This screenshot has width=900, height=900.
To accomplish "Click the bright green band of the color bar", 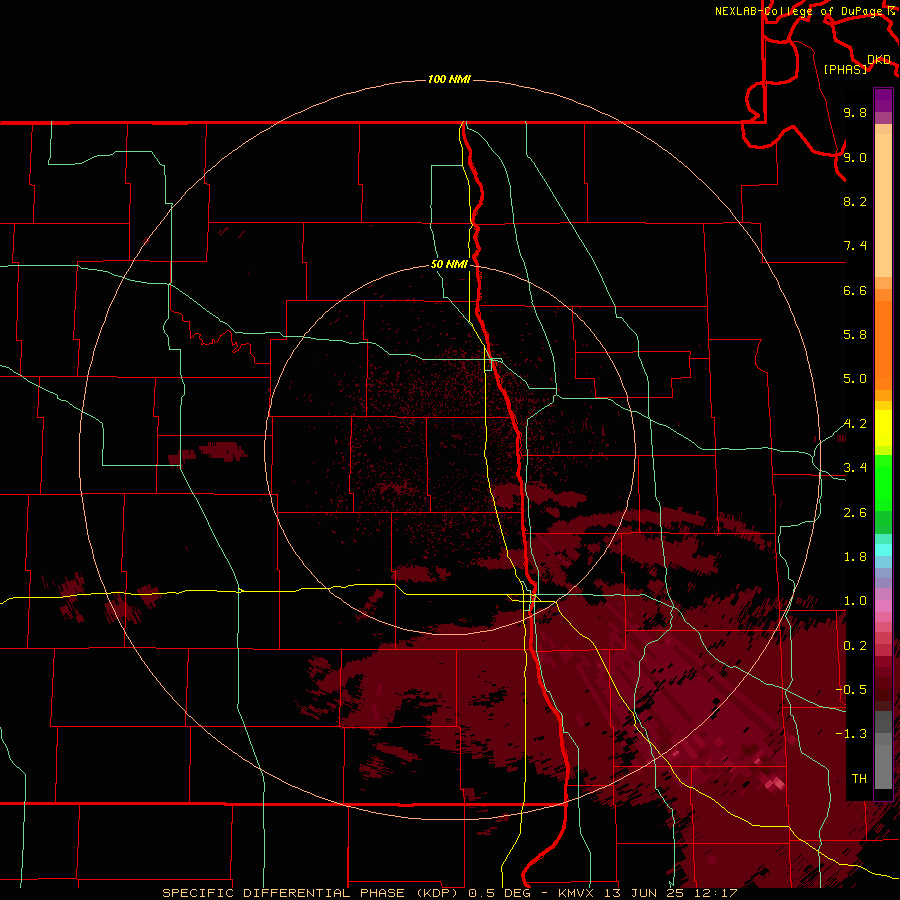I will pyautogui.click(x=883, y=484).
